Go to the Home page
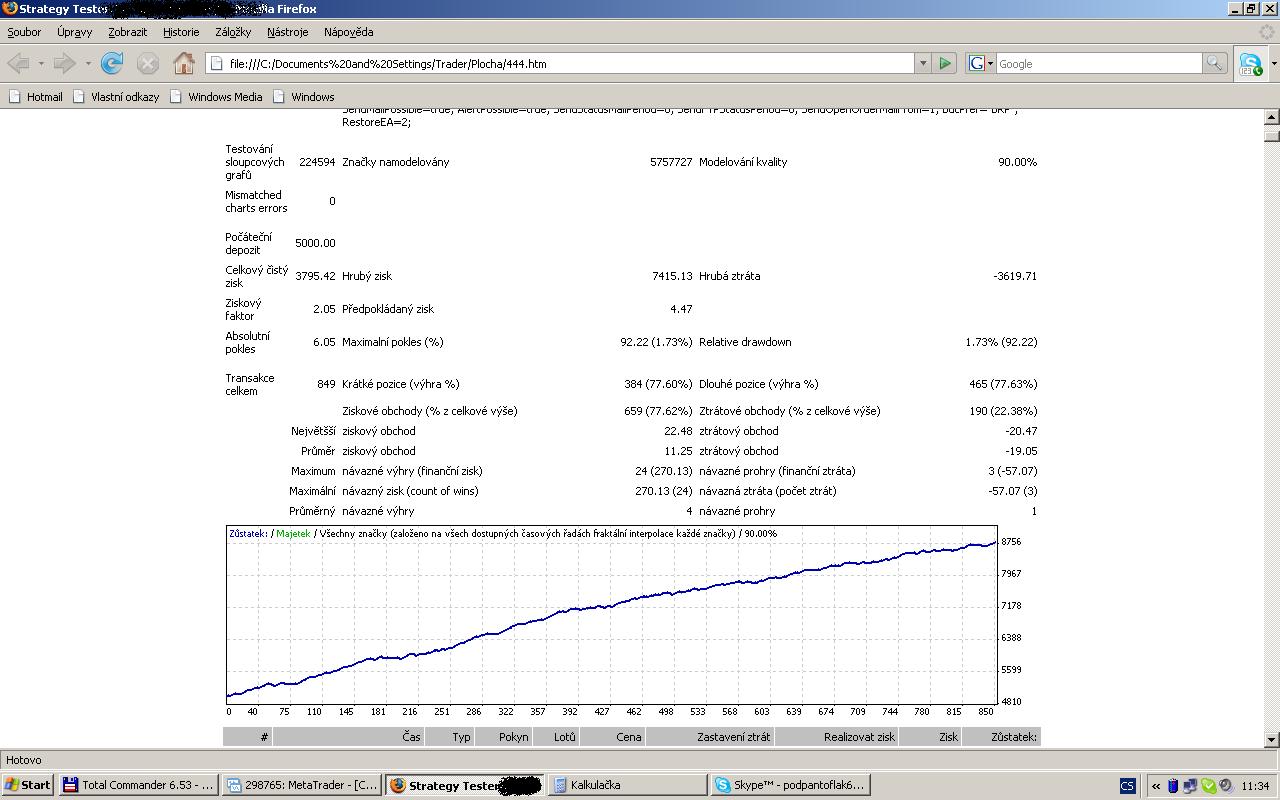This screenshot has width=1280, height=800. [x=184, y=64]
